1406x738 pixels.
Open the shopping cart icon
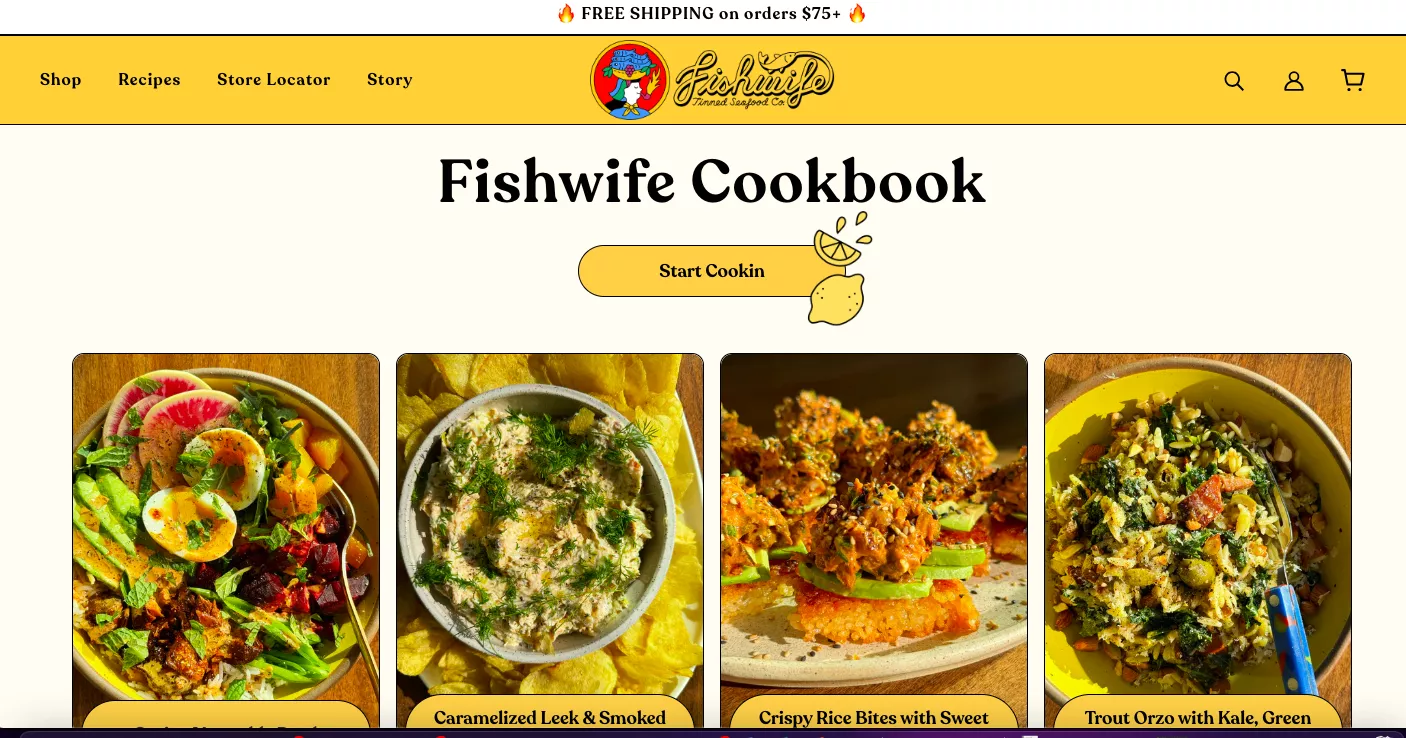[x=1353, y=80]
